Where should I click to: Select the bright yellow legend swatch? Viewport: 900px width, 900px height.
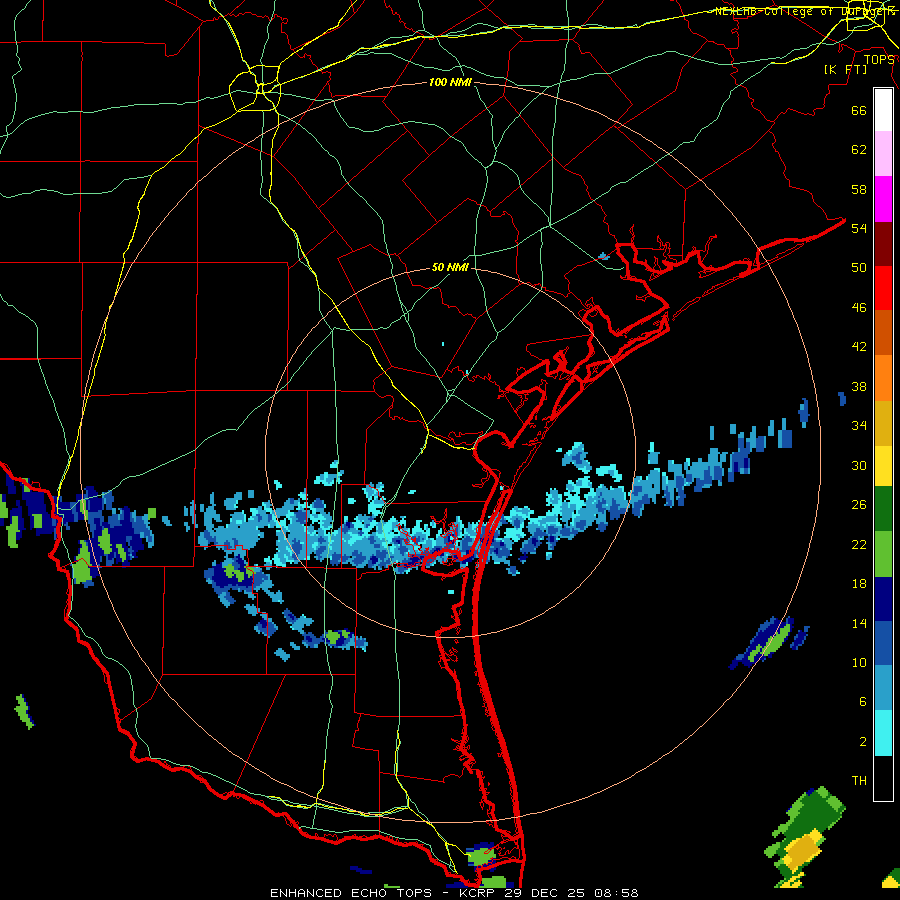pyautogui.click(x=883, y=466)
